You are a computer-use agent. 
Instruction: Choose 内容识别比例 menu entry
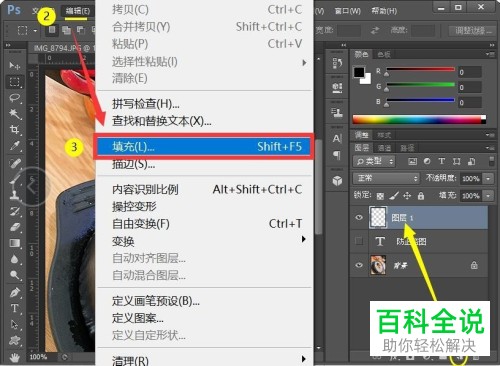click(x=204, y=190)
